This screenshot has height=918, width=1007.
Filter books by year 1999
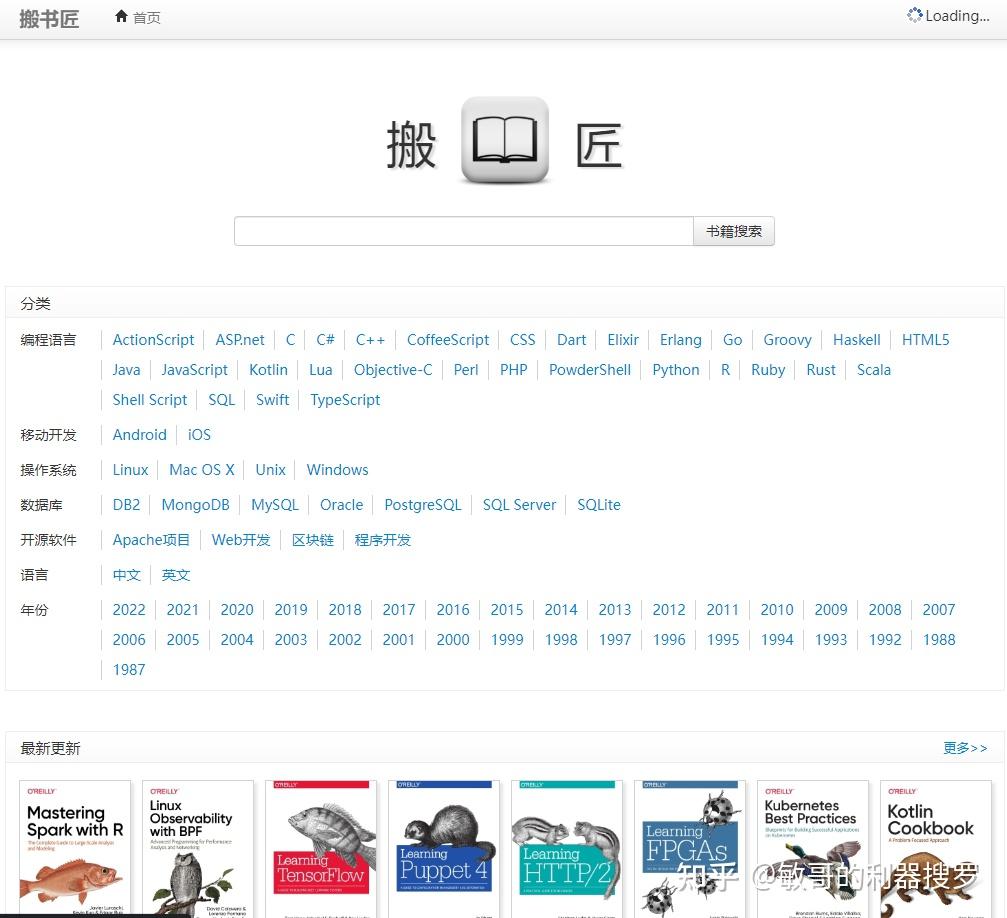507,640
